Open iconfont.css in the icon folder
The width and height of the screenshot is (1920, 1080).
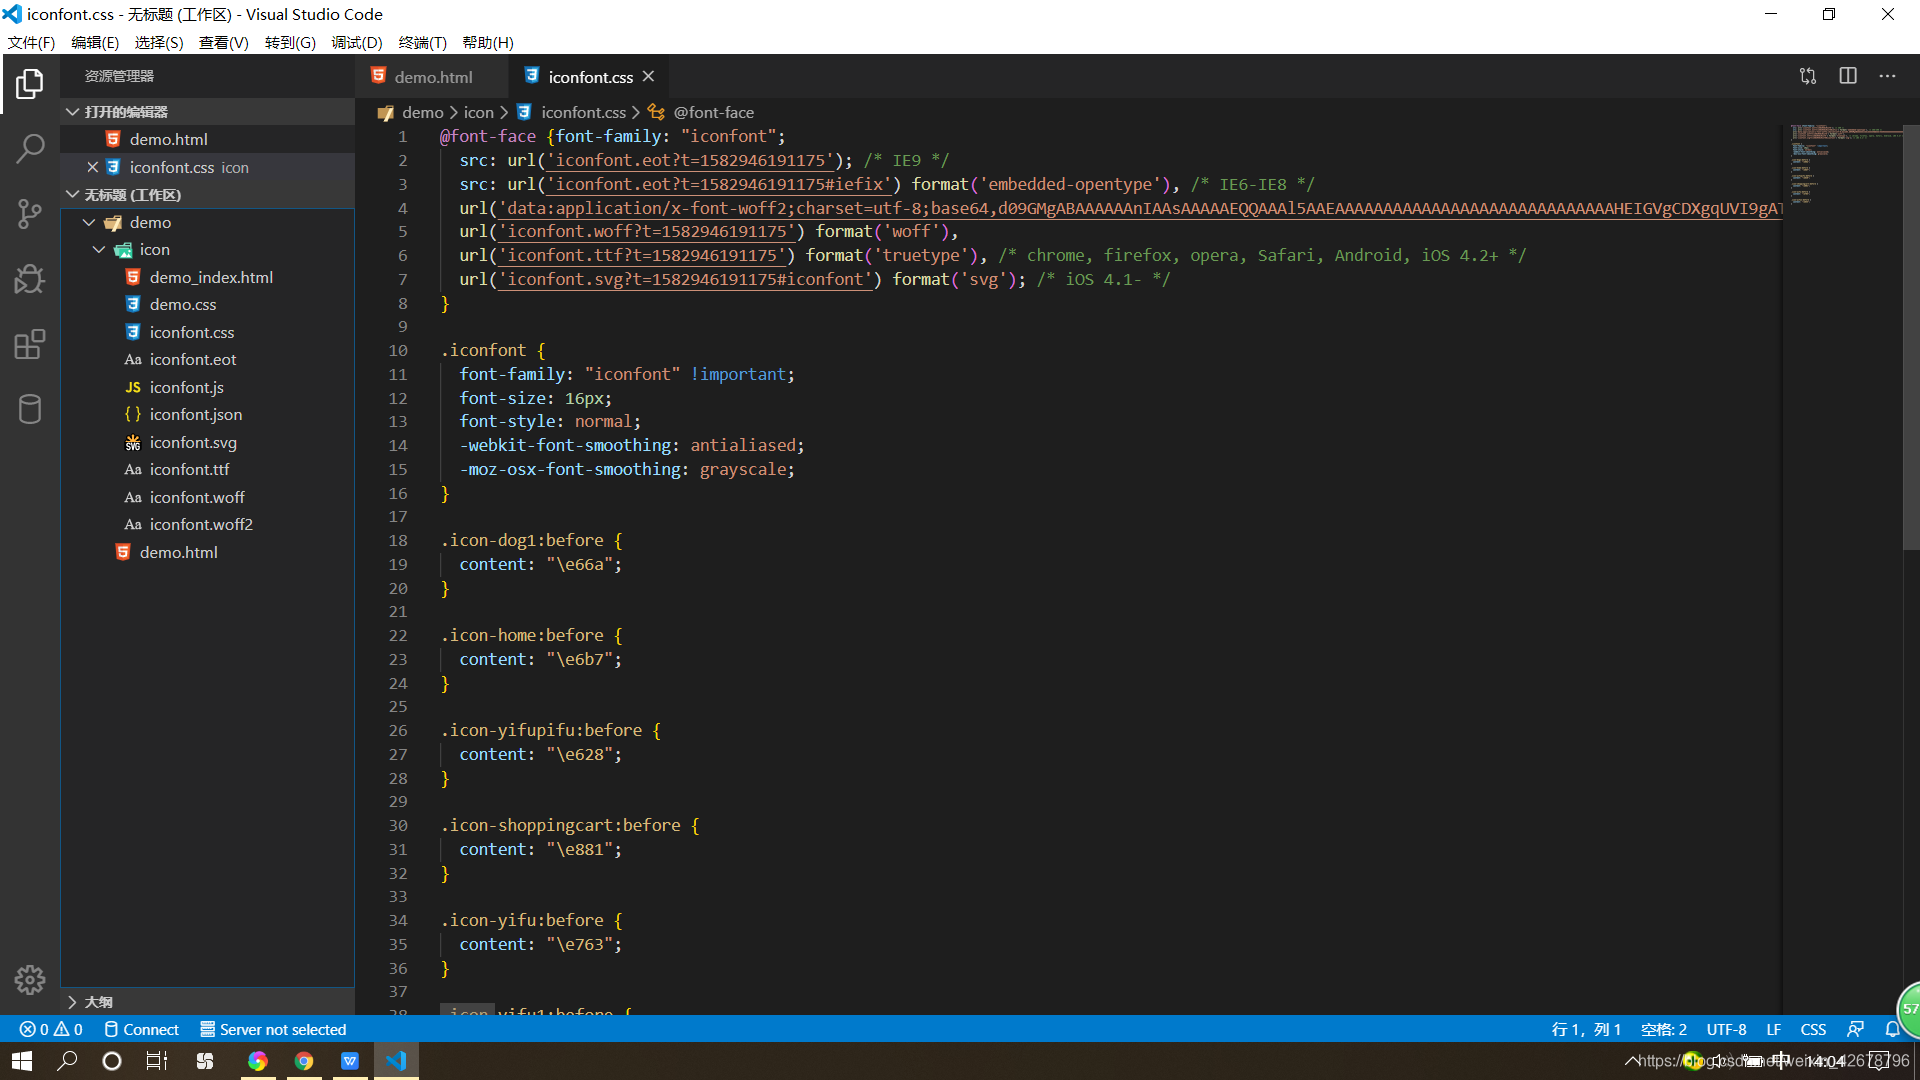pos(207,332)
